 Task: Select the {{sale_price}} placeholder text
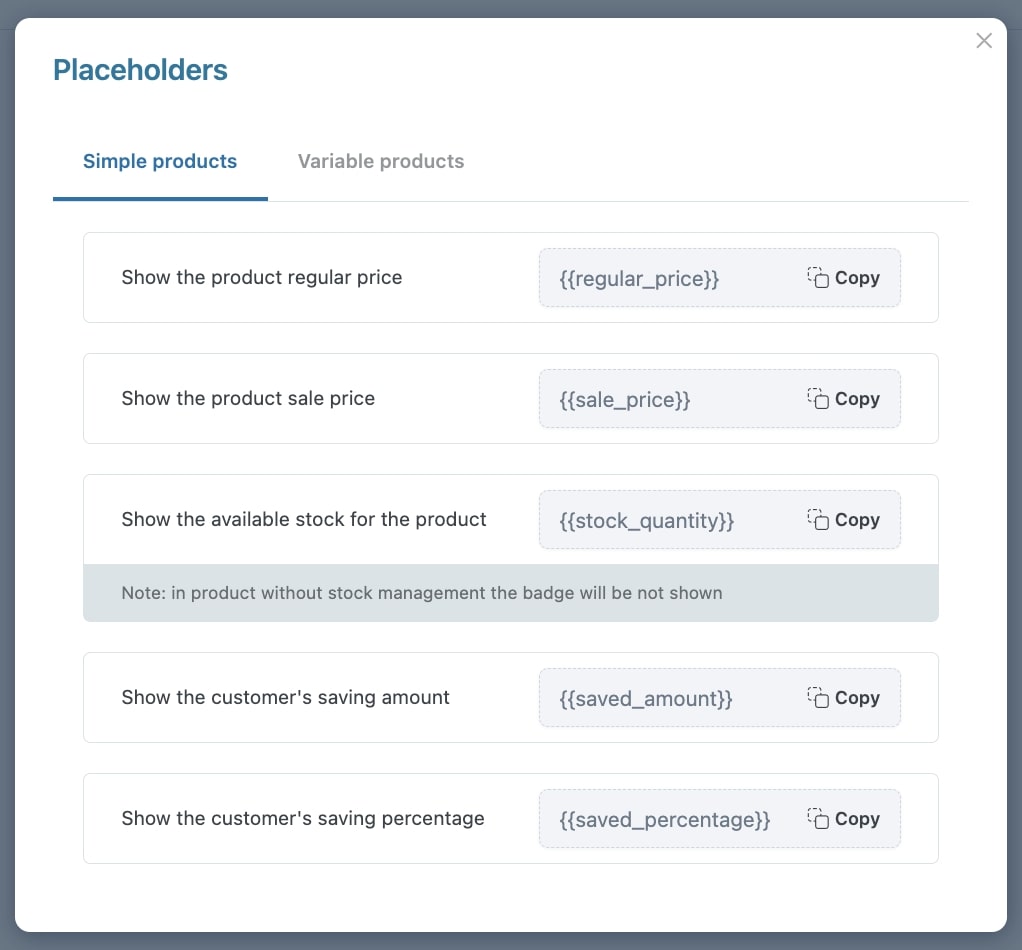tap(624, 400)
